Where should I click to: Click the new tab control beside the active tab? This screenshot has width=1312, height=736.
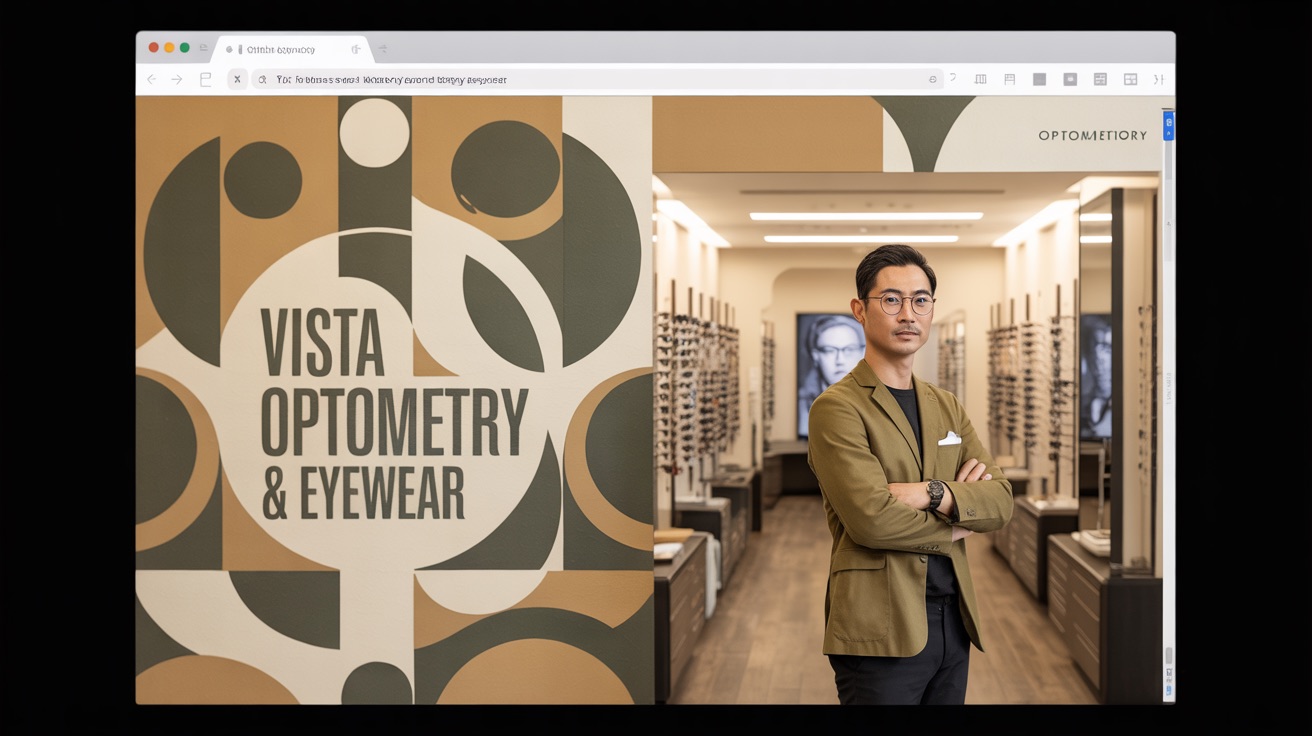[x=383, y=46]
